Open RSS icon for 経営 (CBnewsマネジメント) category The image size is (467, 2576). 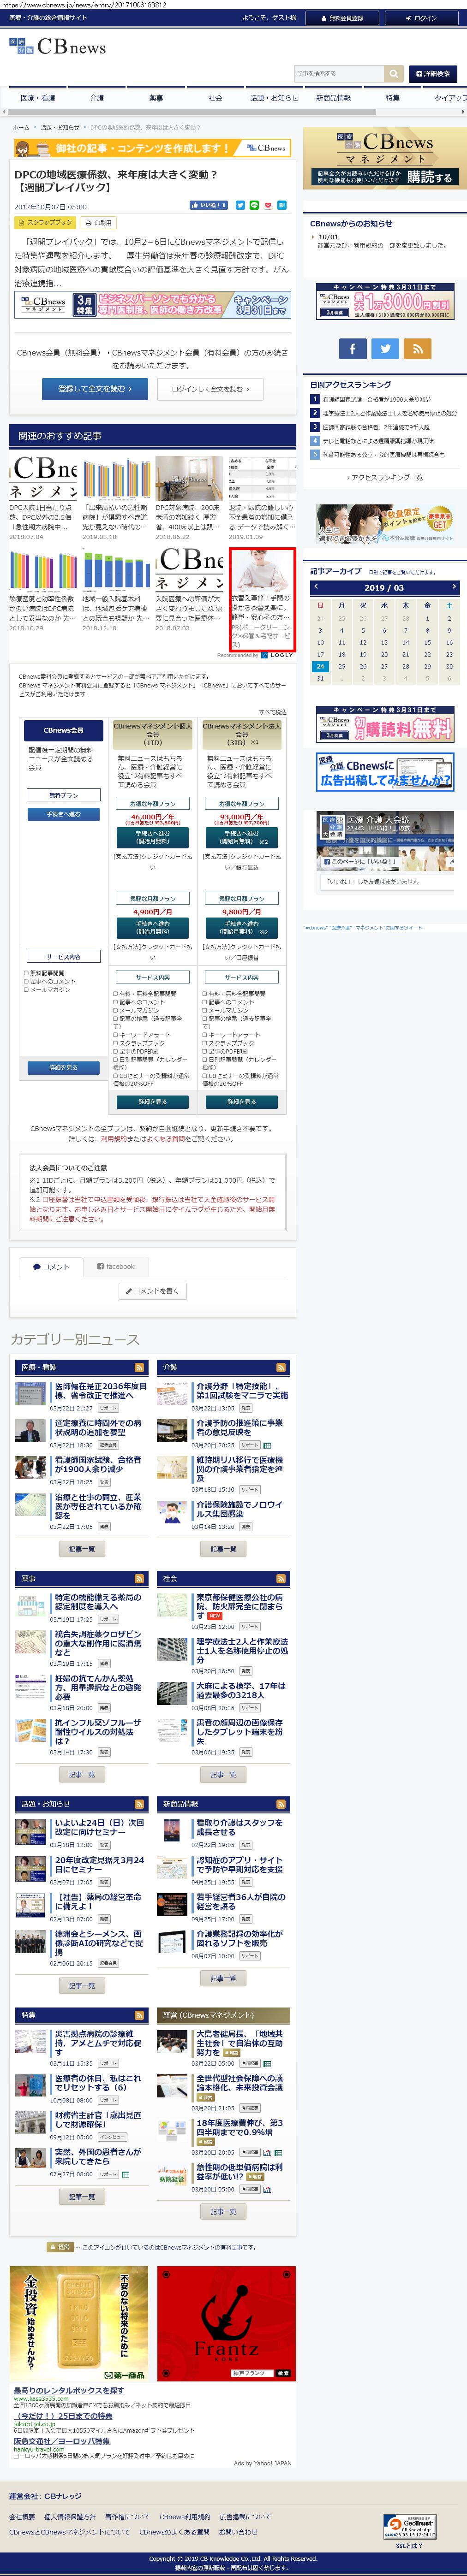pos(281,2015)
